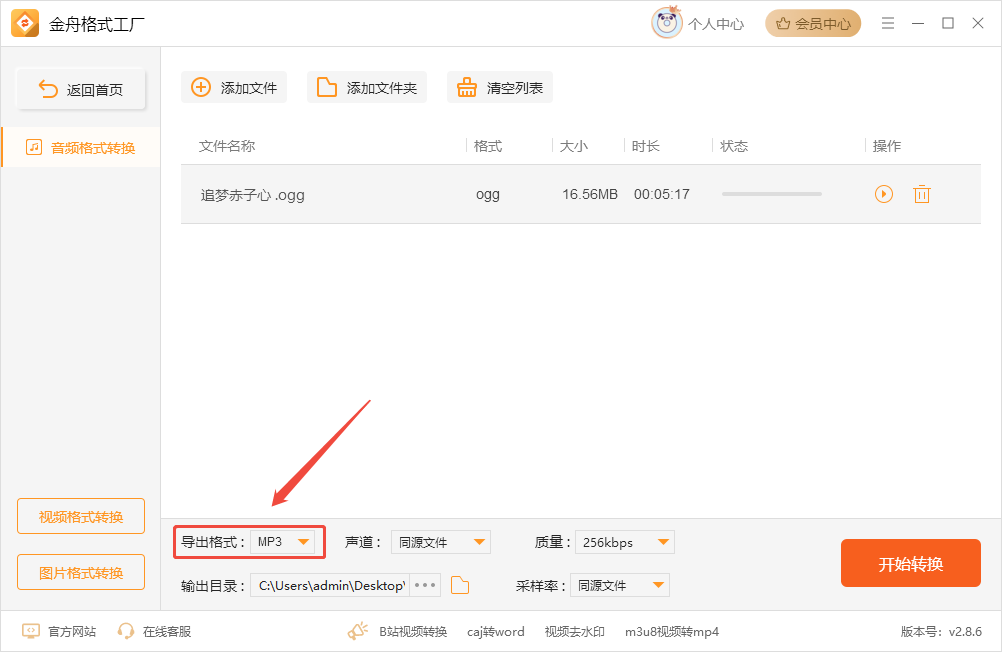Open 声道 channel dropdown
This screenshot has height=652, width=1002.
tap(441, 542)
